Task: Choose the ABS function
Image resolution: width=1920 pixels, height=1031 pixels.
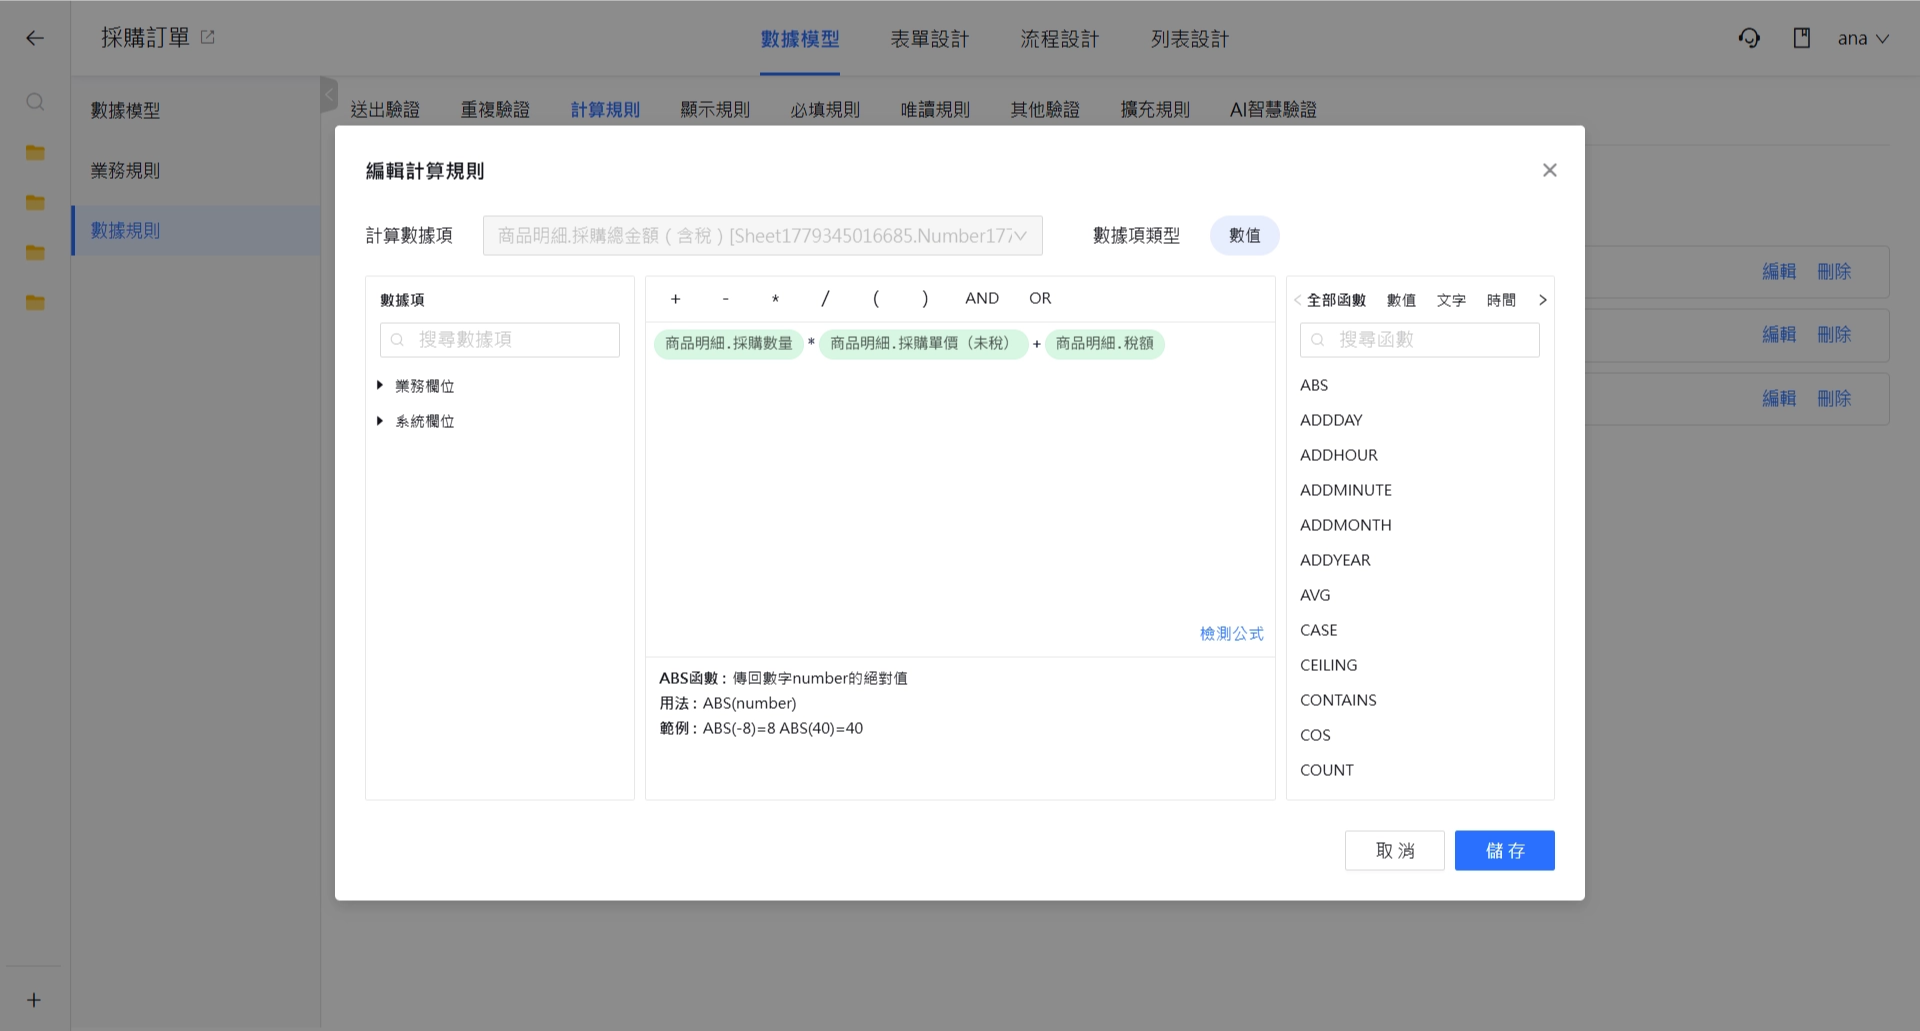Action: (1314, 385)
